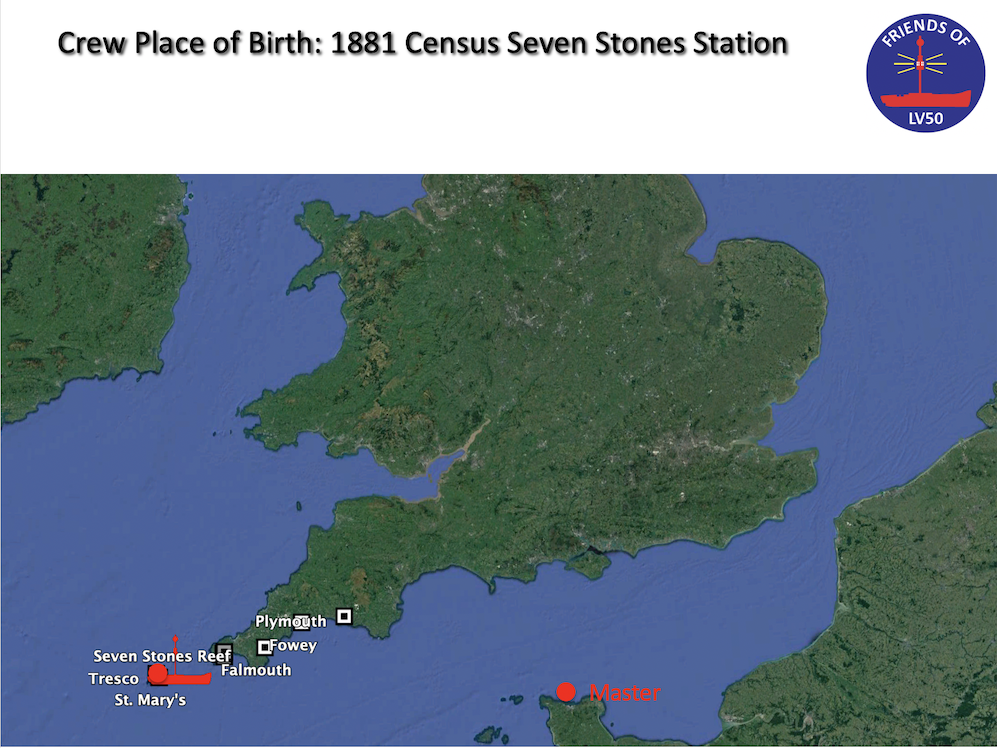The width and height of the screenshot is (997, 748).
Task: Click the 'Seven Stones Reef' label
Action: coord(162,656)
